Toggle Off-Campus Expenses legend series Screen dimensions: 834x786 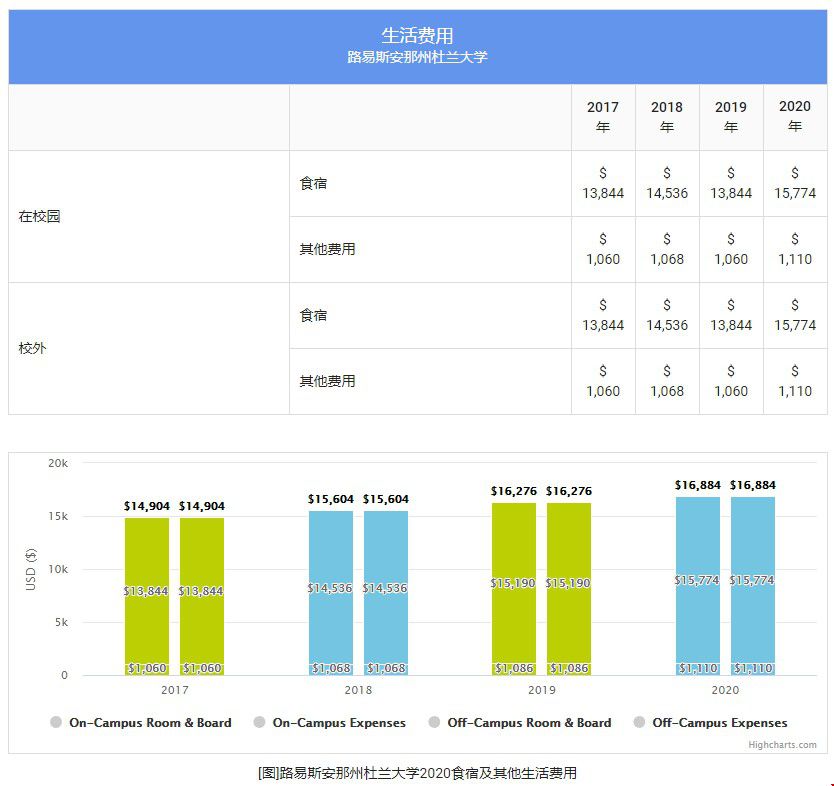[711, 723]
